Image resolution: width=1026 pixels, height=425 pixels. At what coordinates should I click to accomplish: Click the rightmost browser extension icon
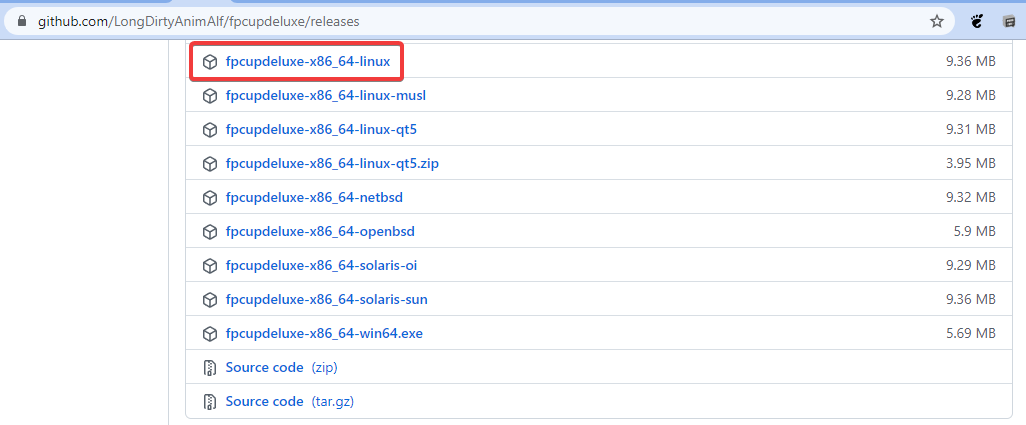click(1009, 20)
